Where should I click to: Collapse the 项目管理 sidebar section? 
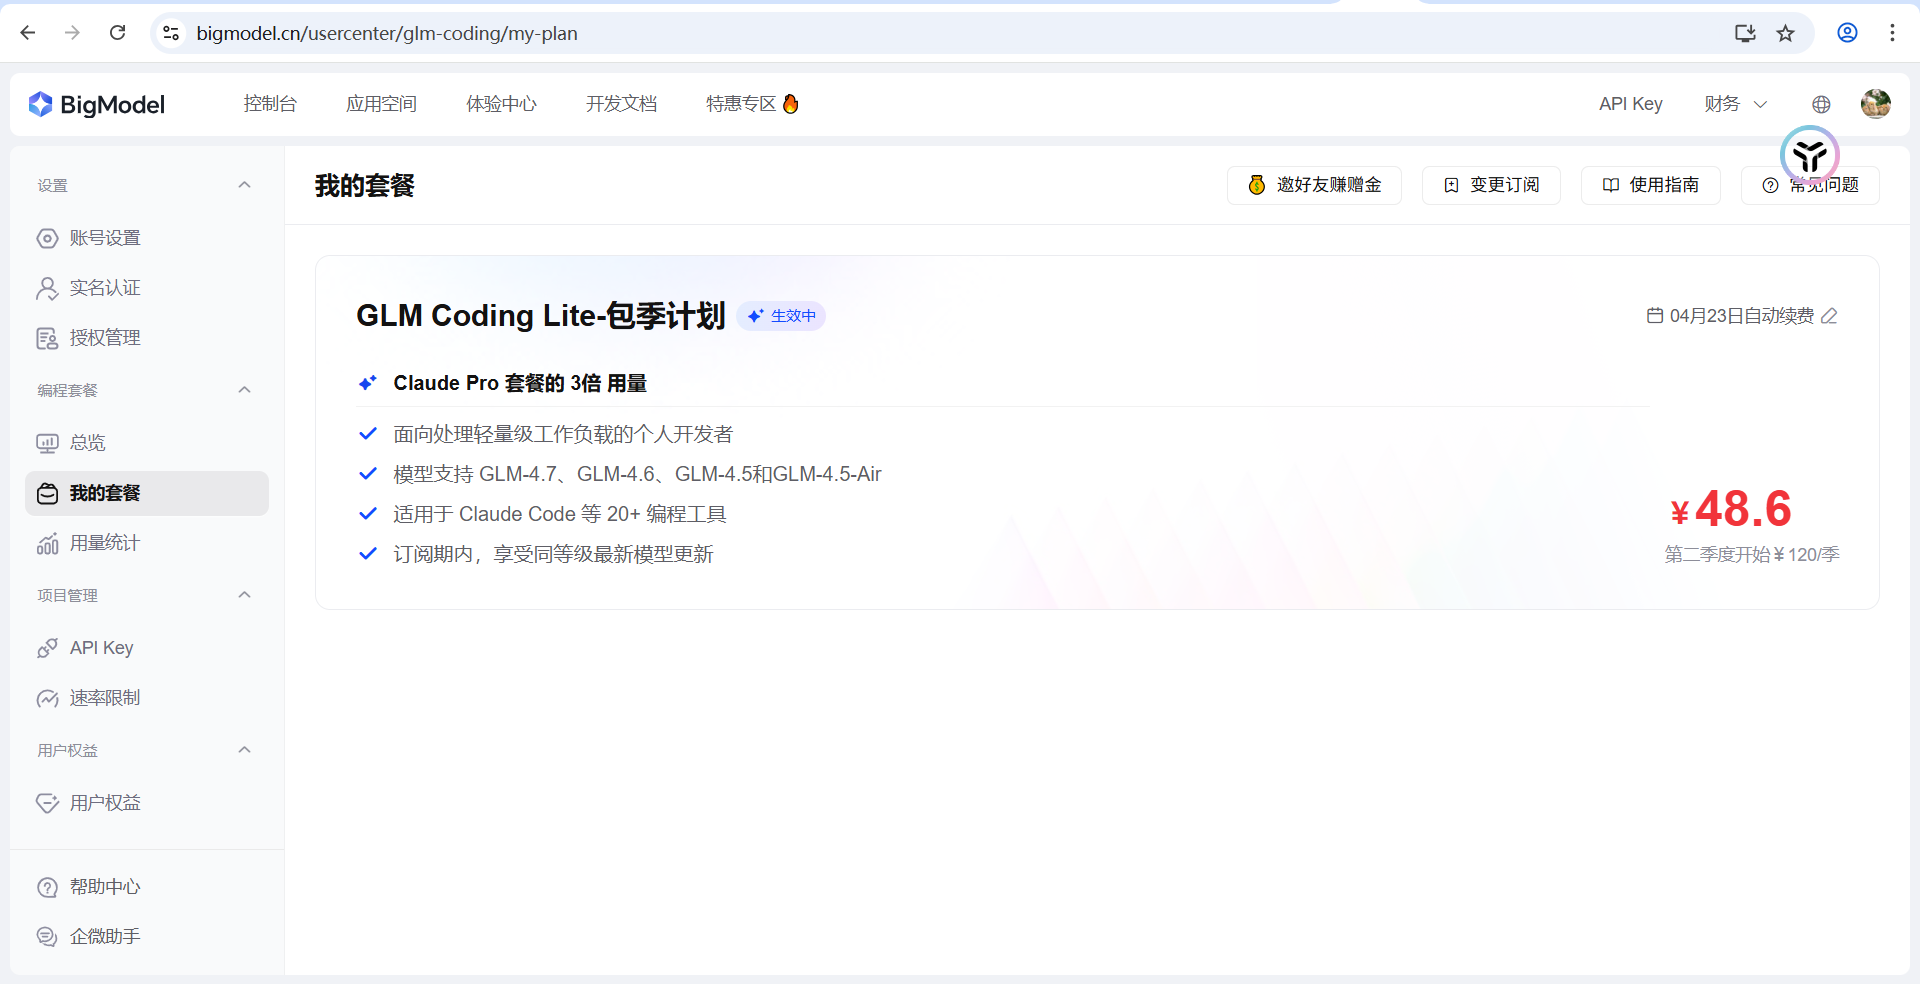click(244, 595)
